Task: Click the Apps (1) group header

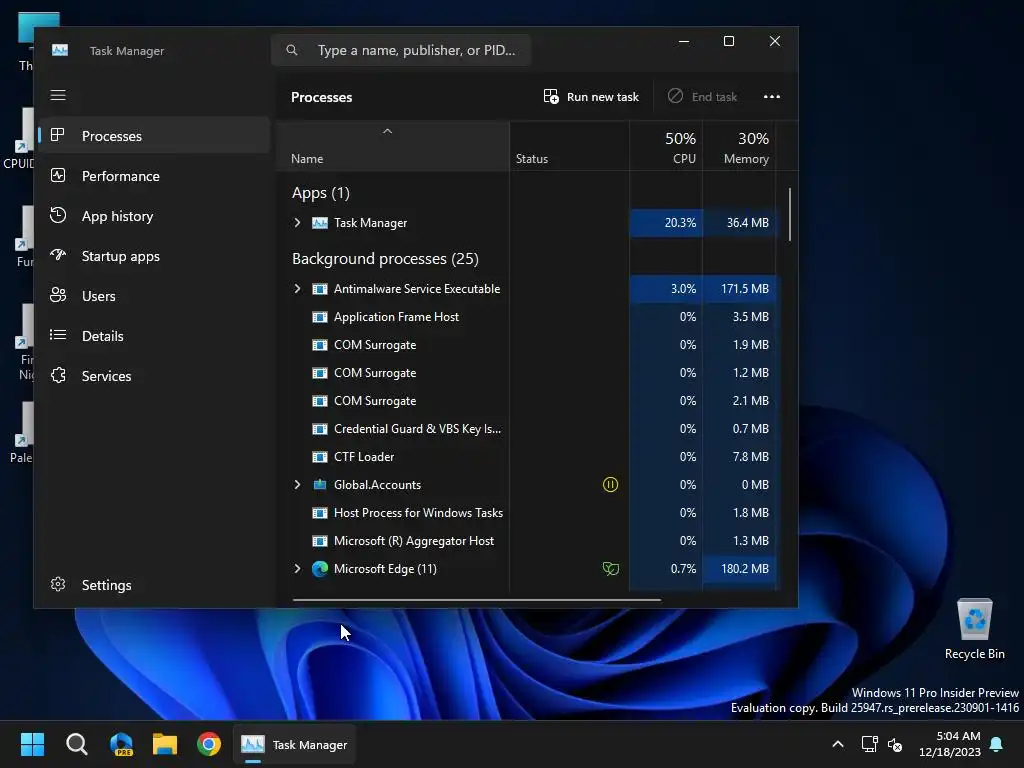Action: [321, 193]
